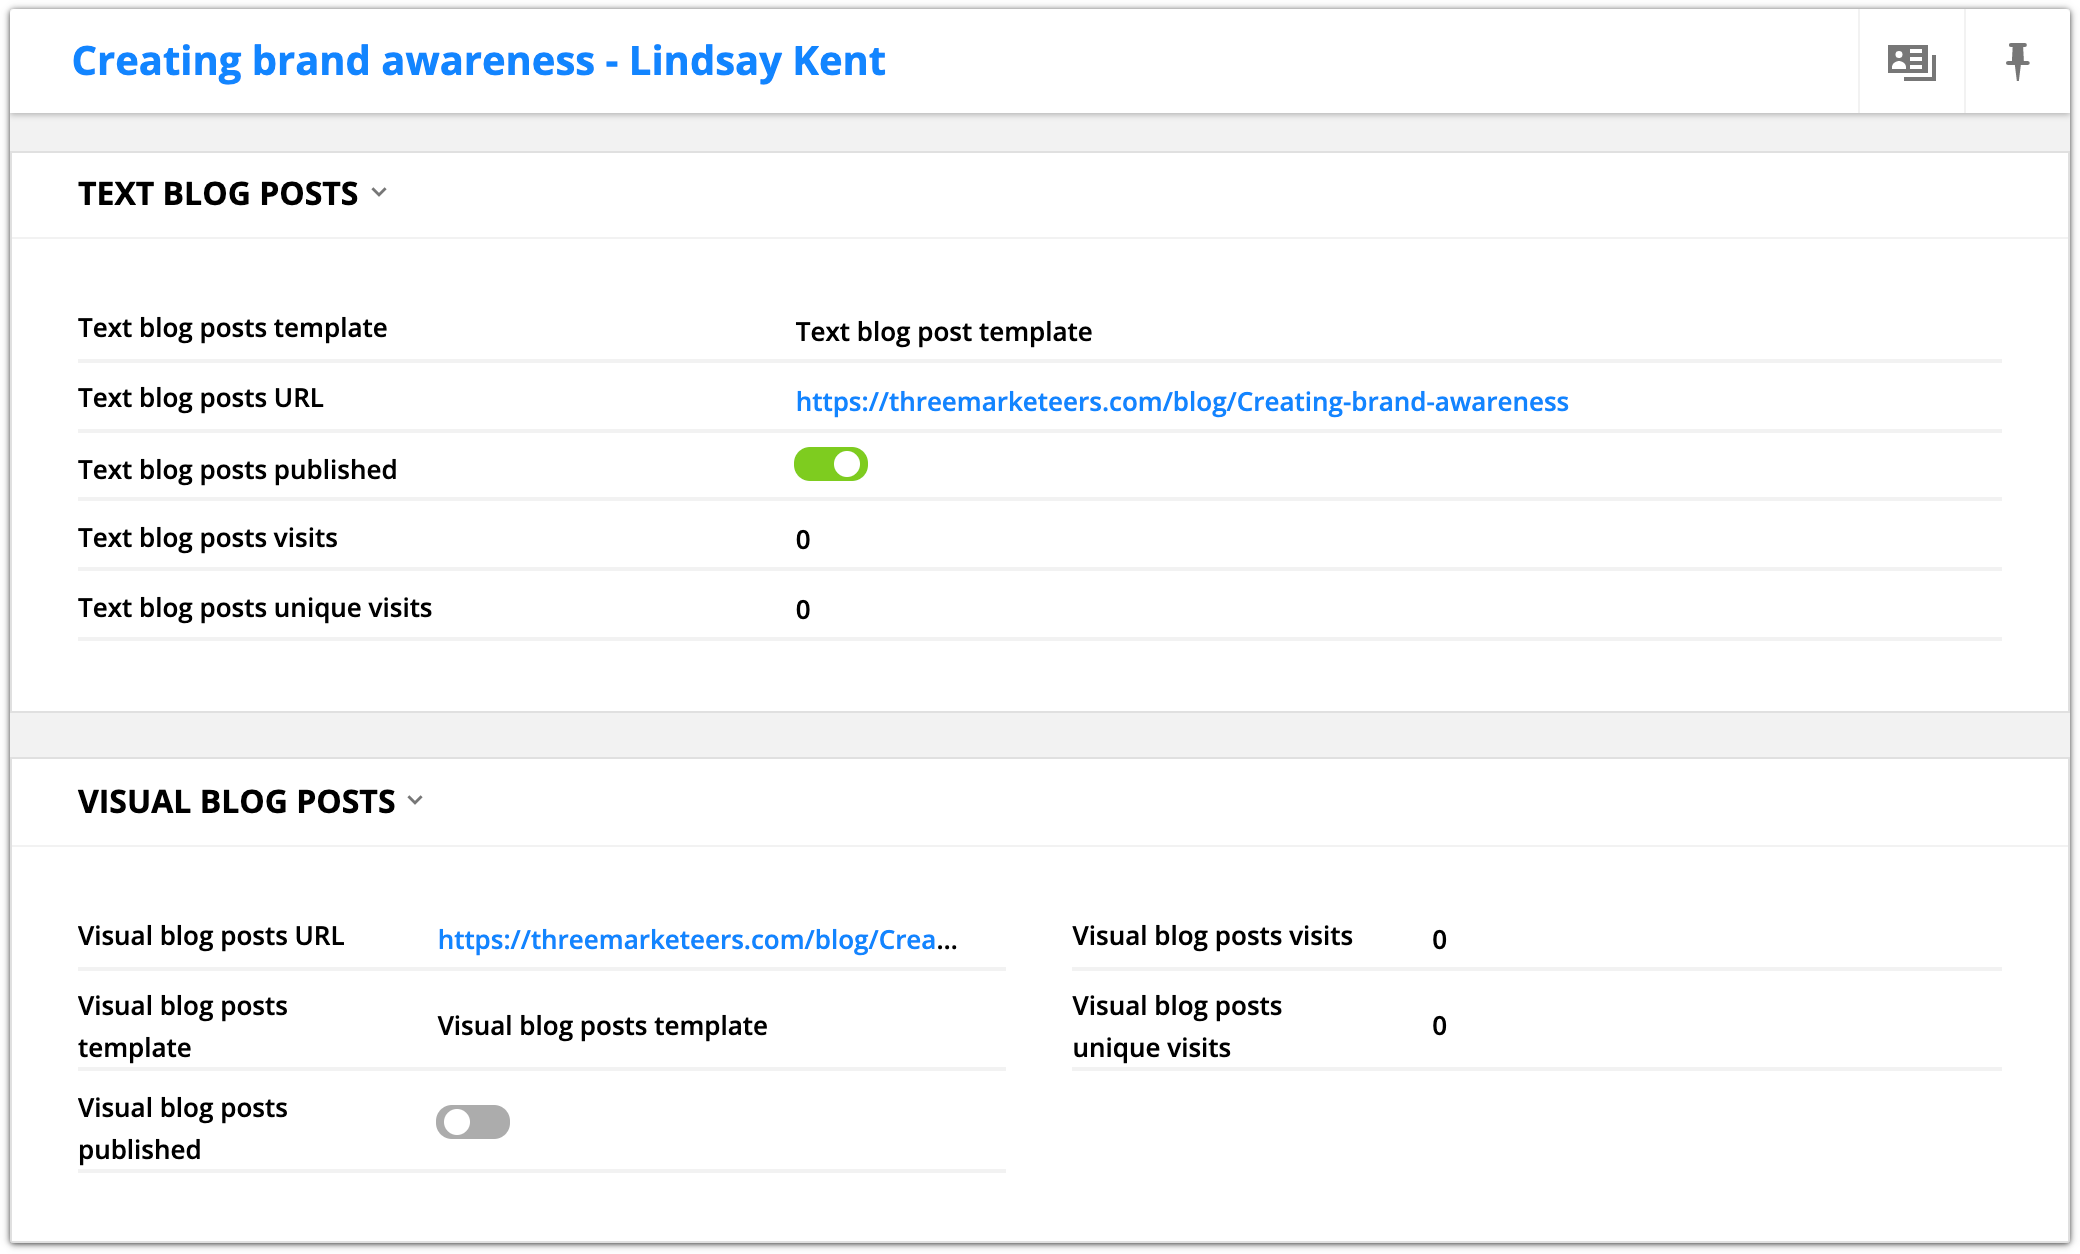Click the Text blog posts template label
The height and width of the screenshot is (1254, 2080).
232,328
